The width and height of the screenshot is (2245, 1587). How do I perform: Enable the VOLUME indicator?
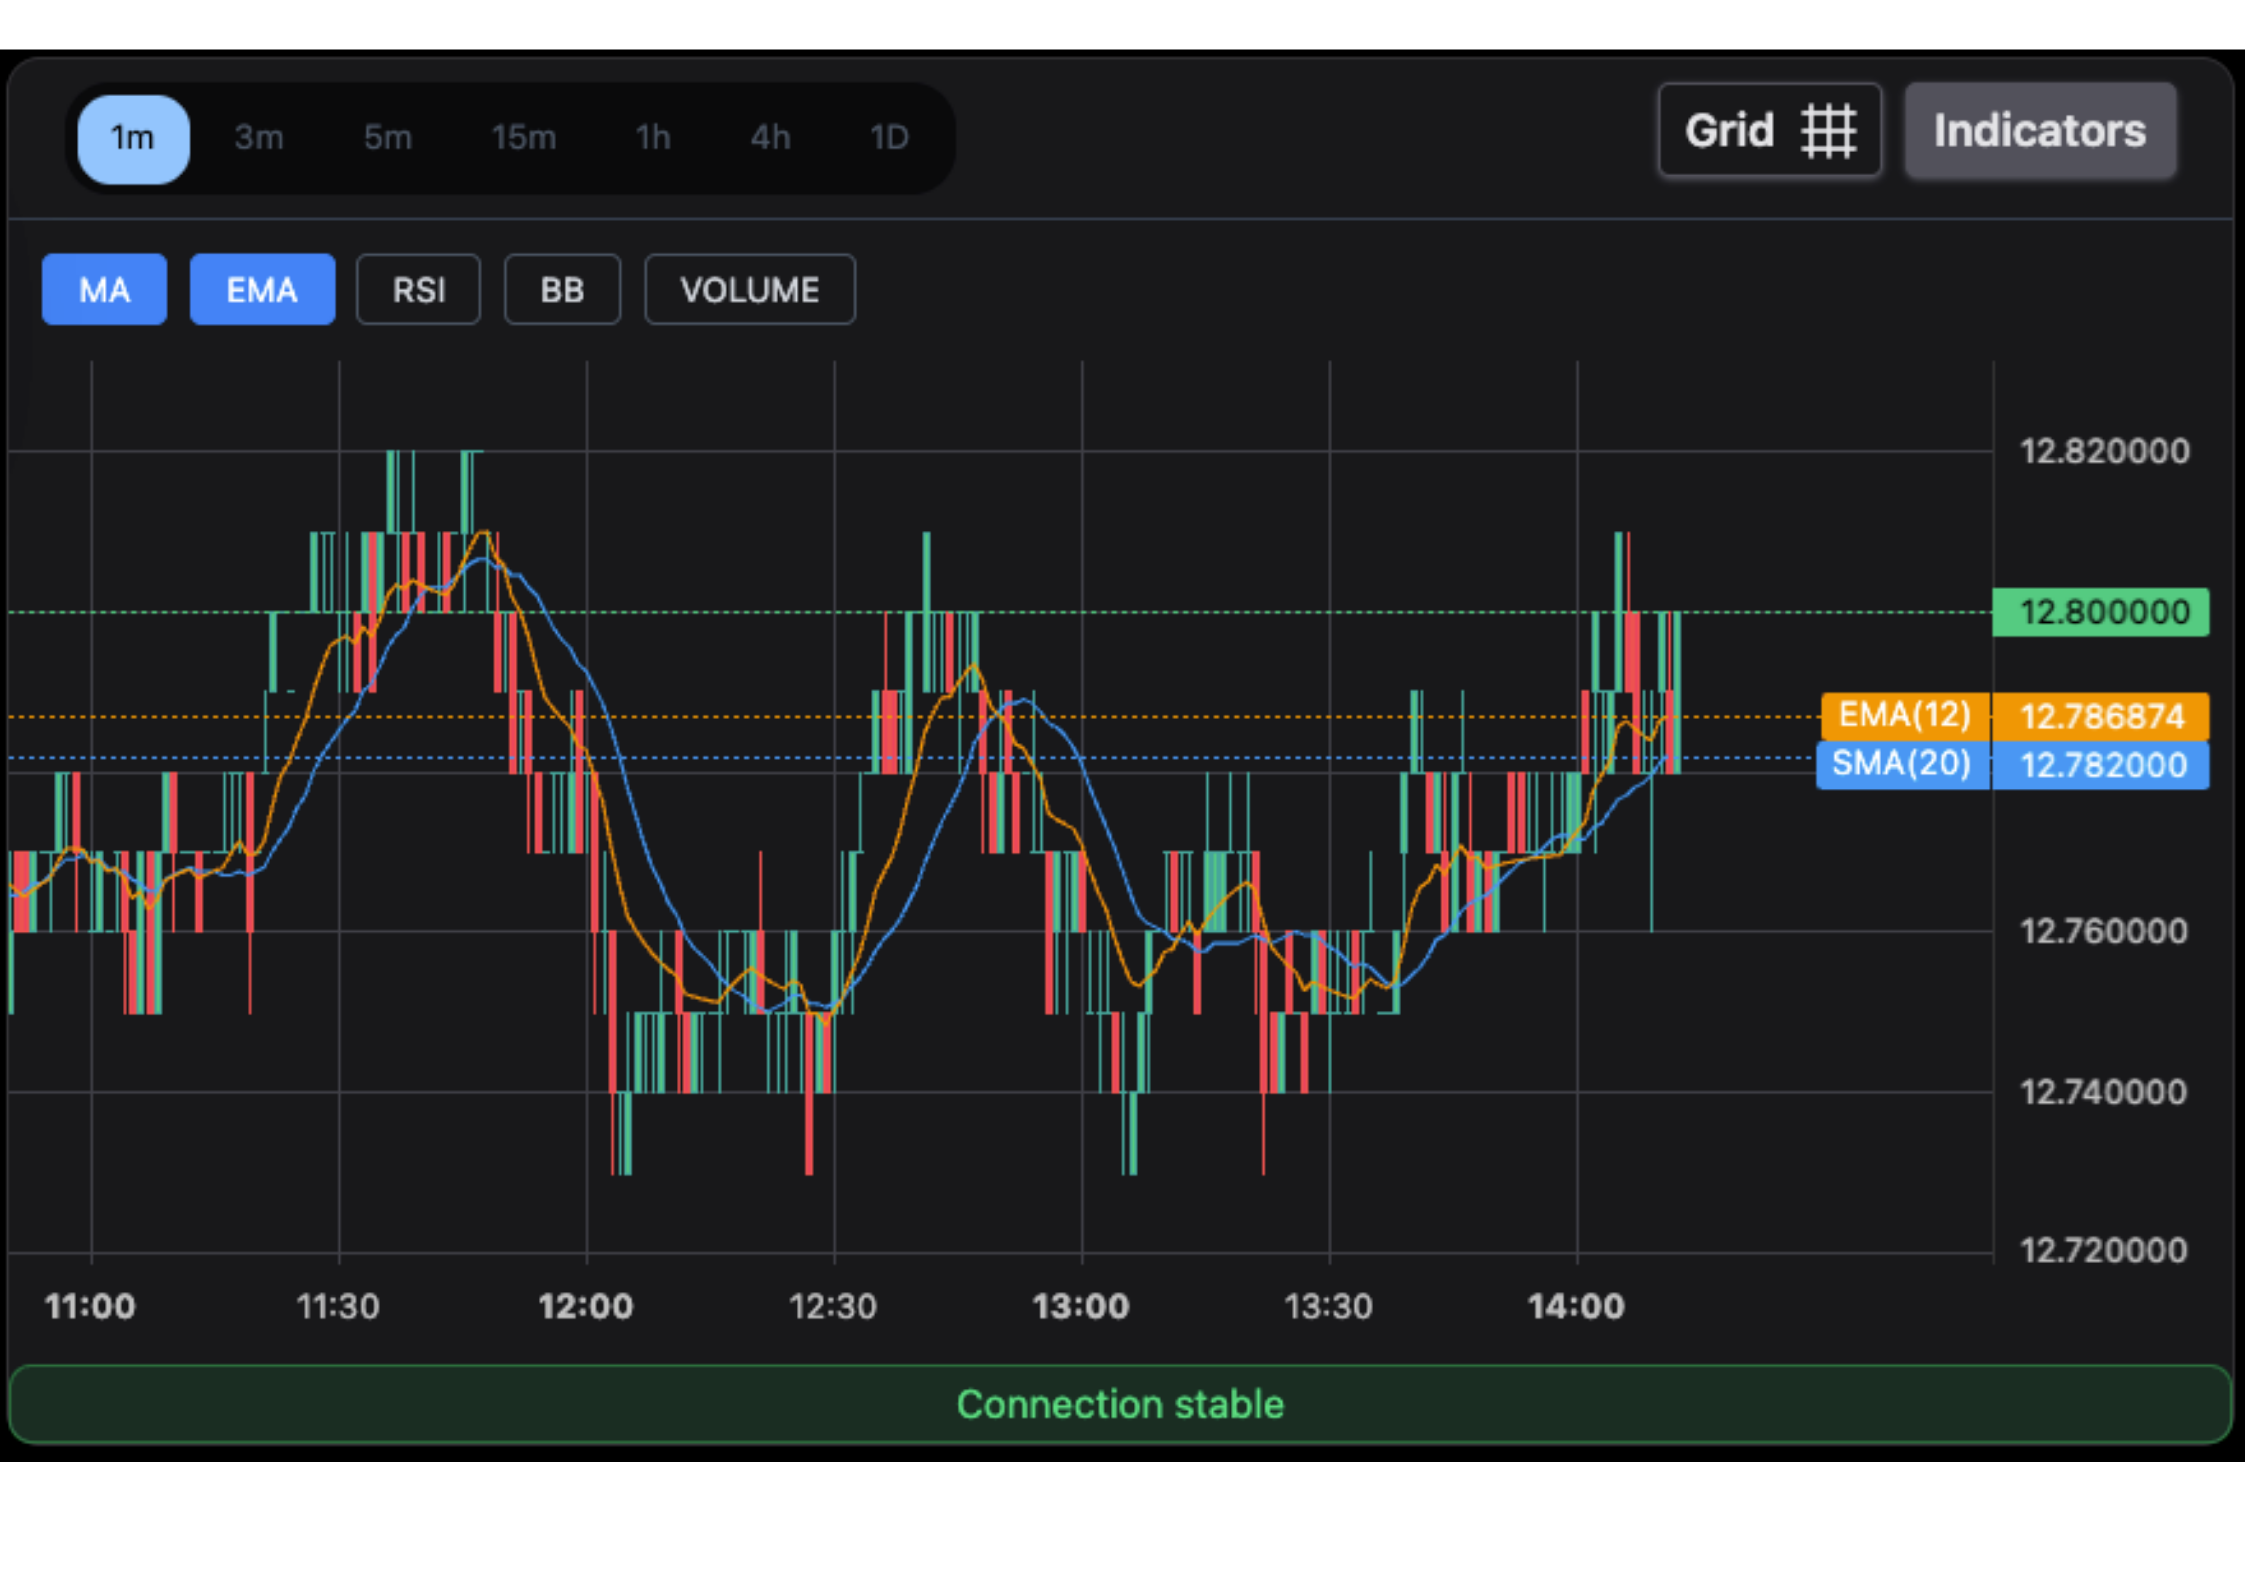click(x=749, y=290)
